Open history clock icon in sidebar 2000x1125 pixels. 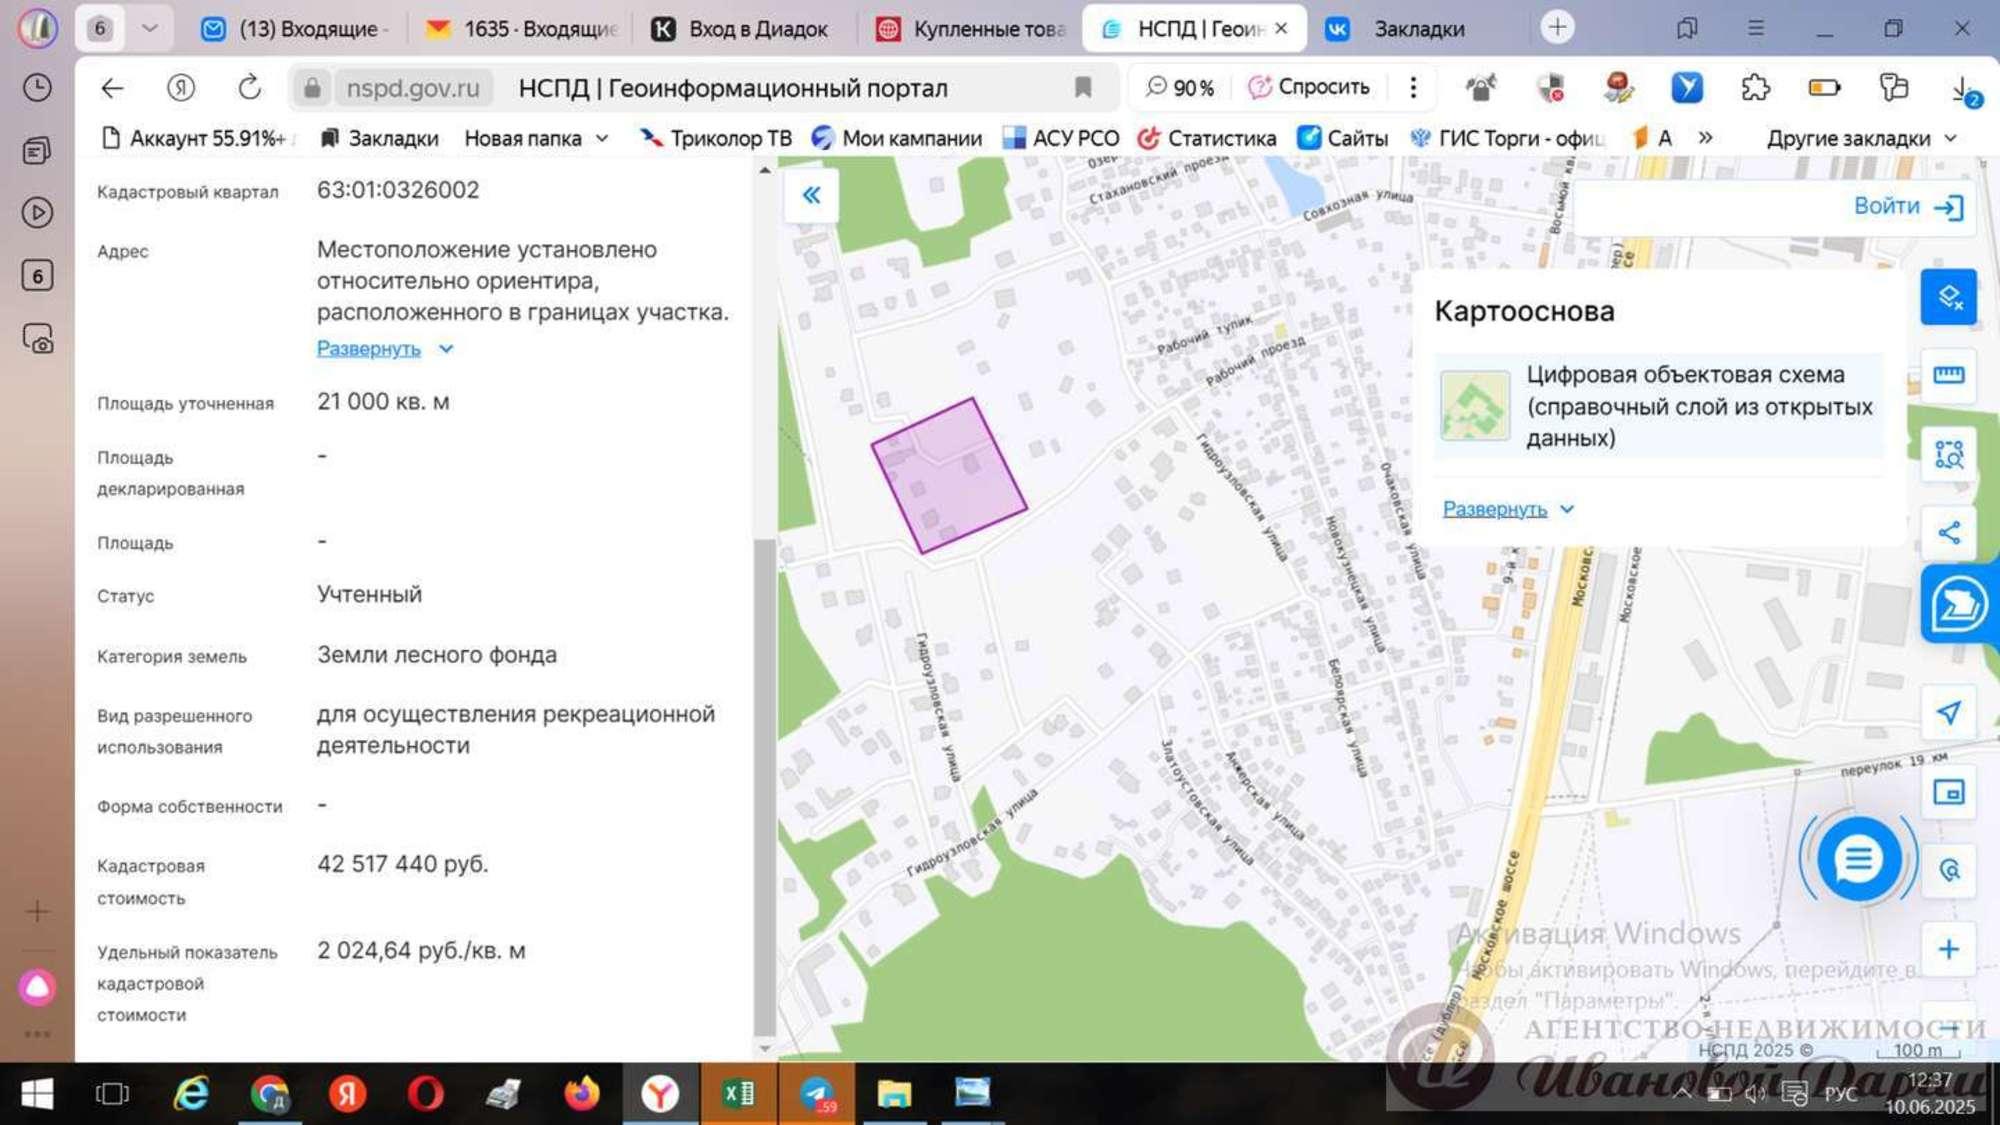37,88
